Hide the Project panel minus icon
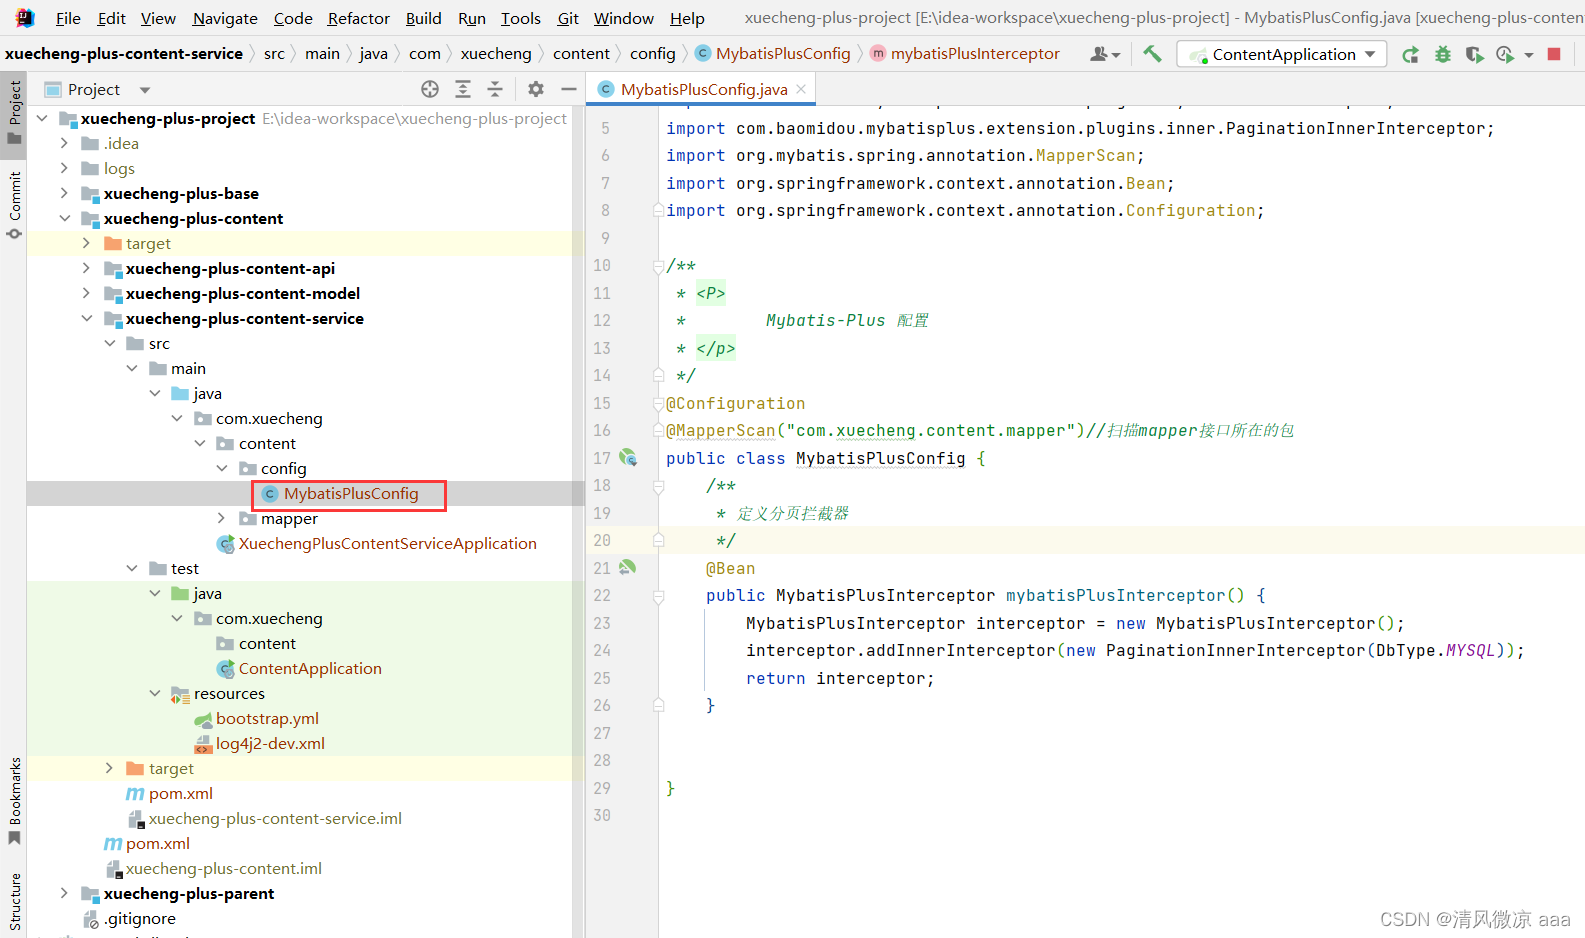1585x938 pixels. pos(568,89)
